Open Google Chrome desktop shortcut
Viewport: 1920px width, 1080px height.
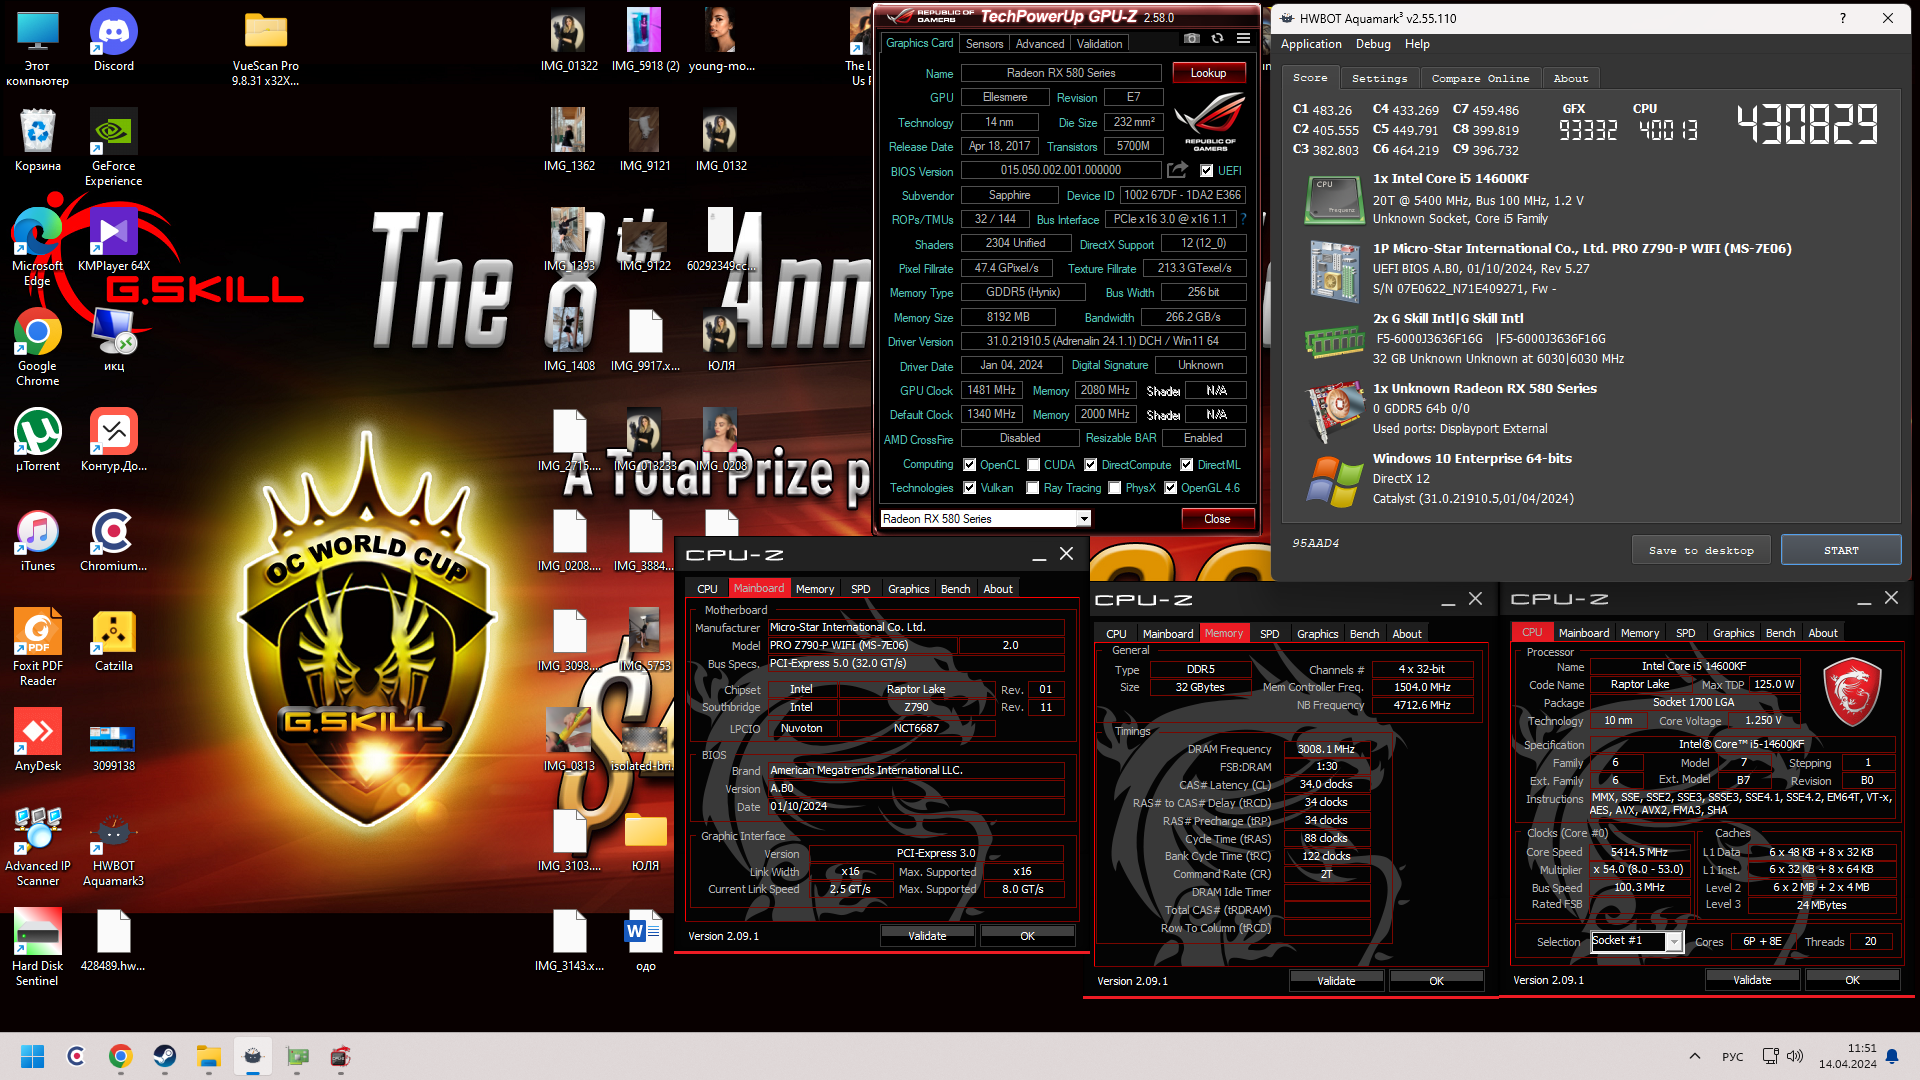coord(38,347)
